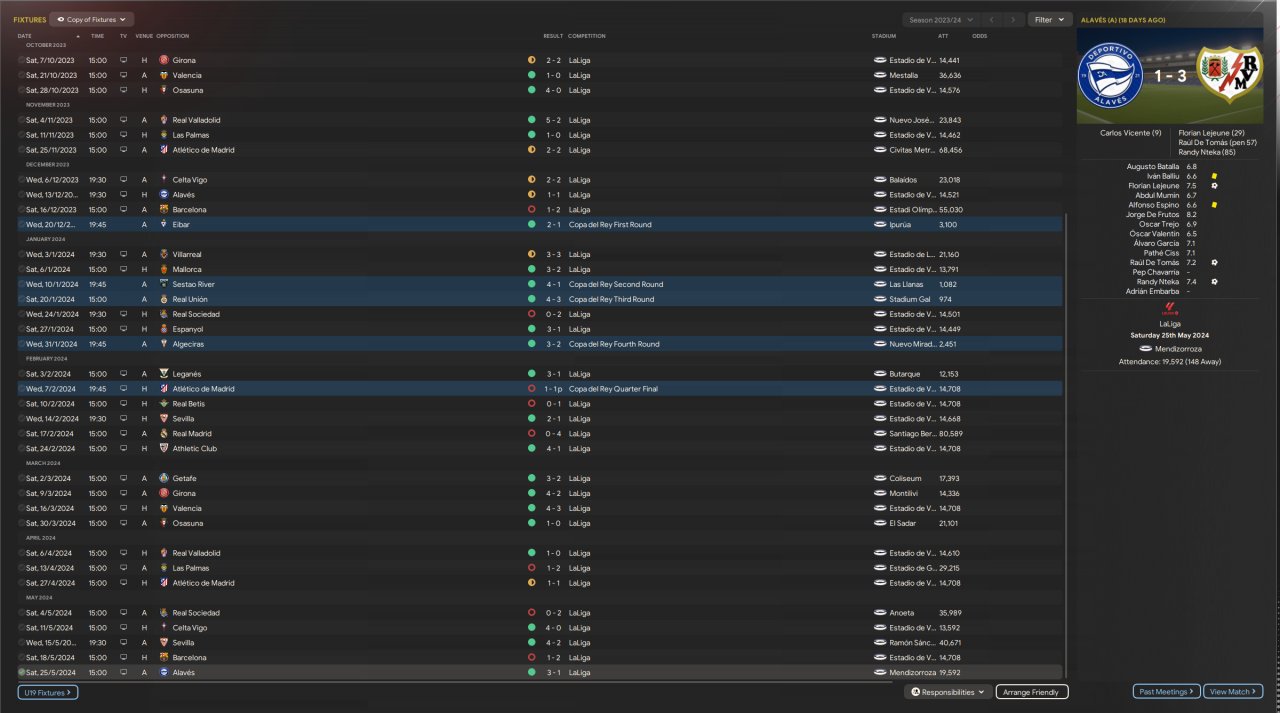Click the Rayo Vallecano crest in match panel
Screen dimensions: 1280x713
pyautogui.click(x=1231, y=76)
